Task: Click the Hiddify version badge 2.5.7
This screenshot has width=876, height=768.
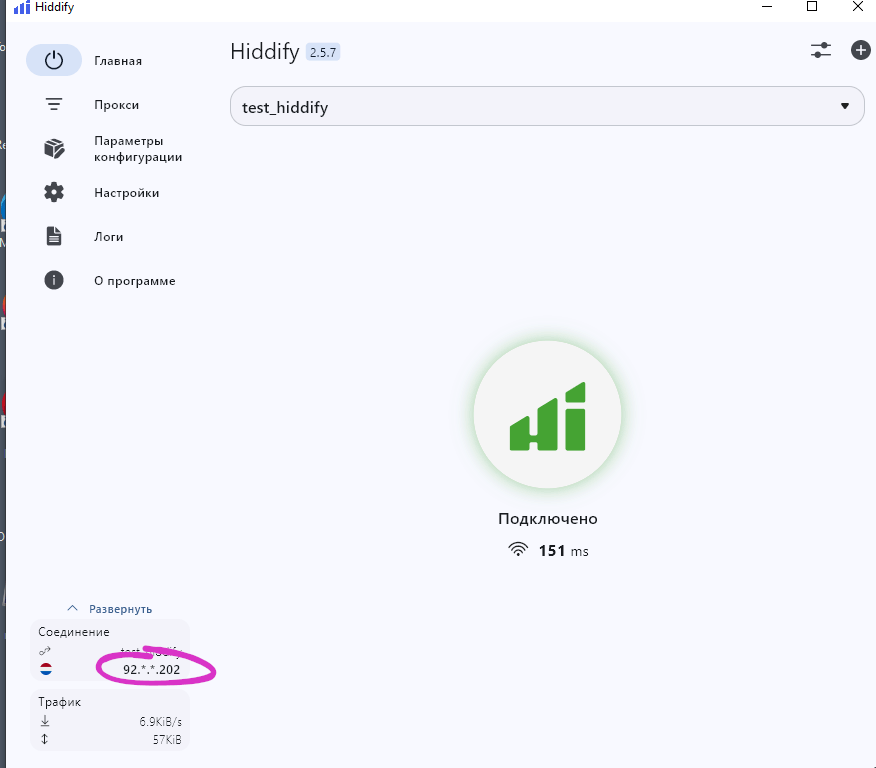Action: (x=323, y=52)
